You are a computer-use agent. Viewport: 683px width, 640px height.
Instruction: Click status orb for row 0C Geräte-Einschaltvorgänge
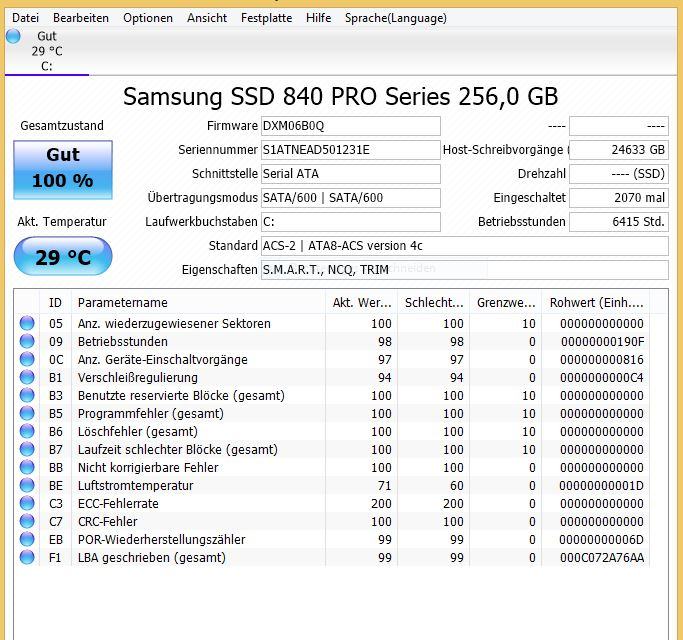pos(27,359)
